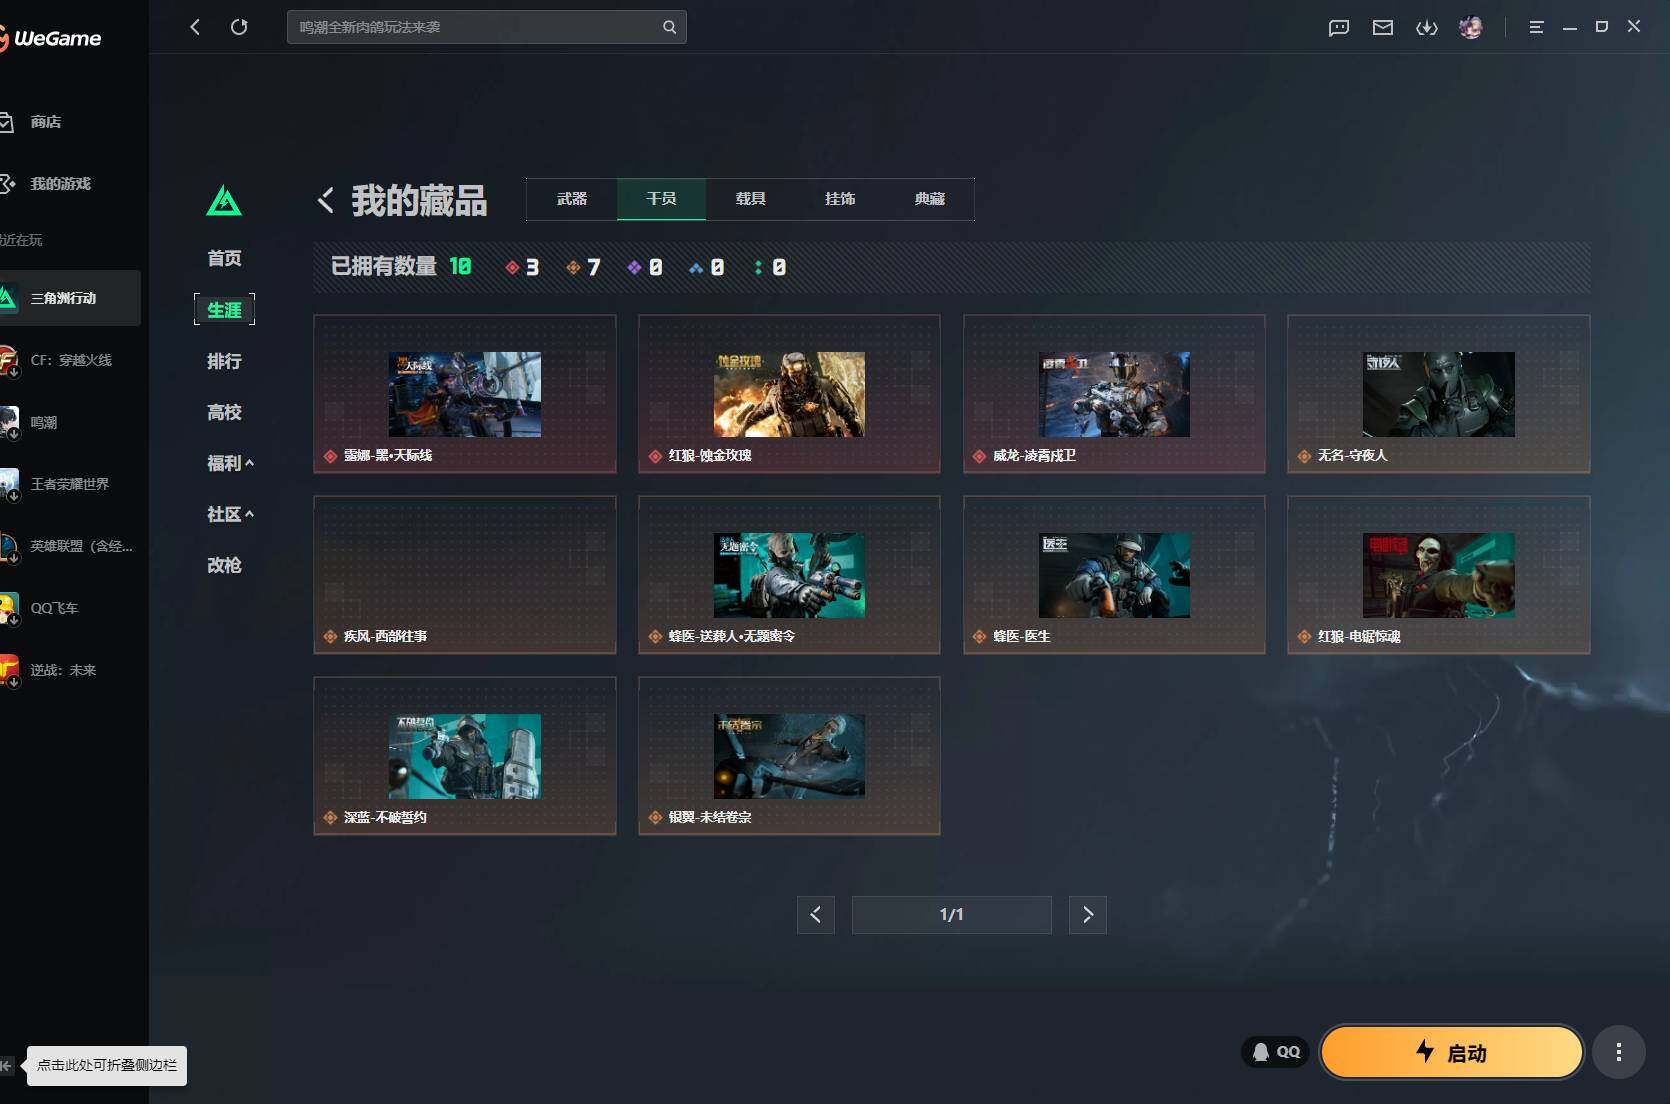Open 蜂医-送葬人•无题密令 card
This screenshot has height=1104, width=1670.
[789, 575]
